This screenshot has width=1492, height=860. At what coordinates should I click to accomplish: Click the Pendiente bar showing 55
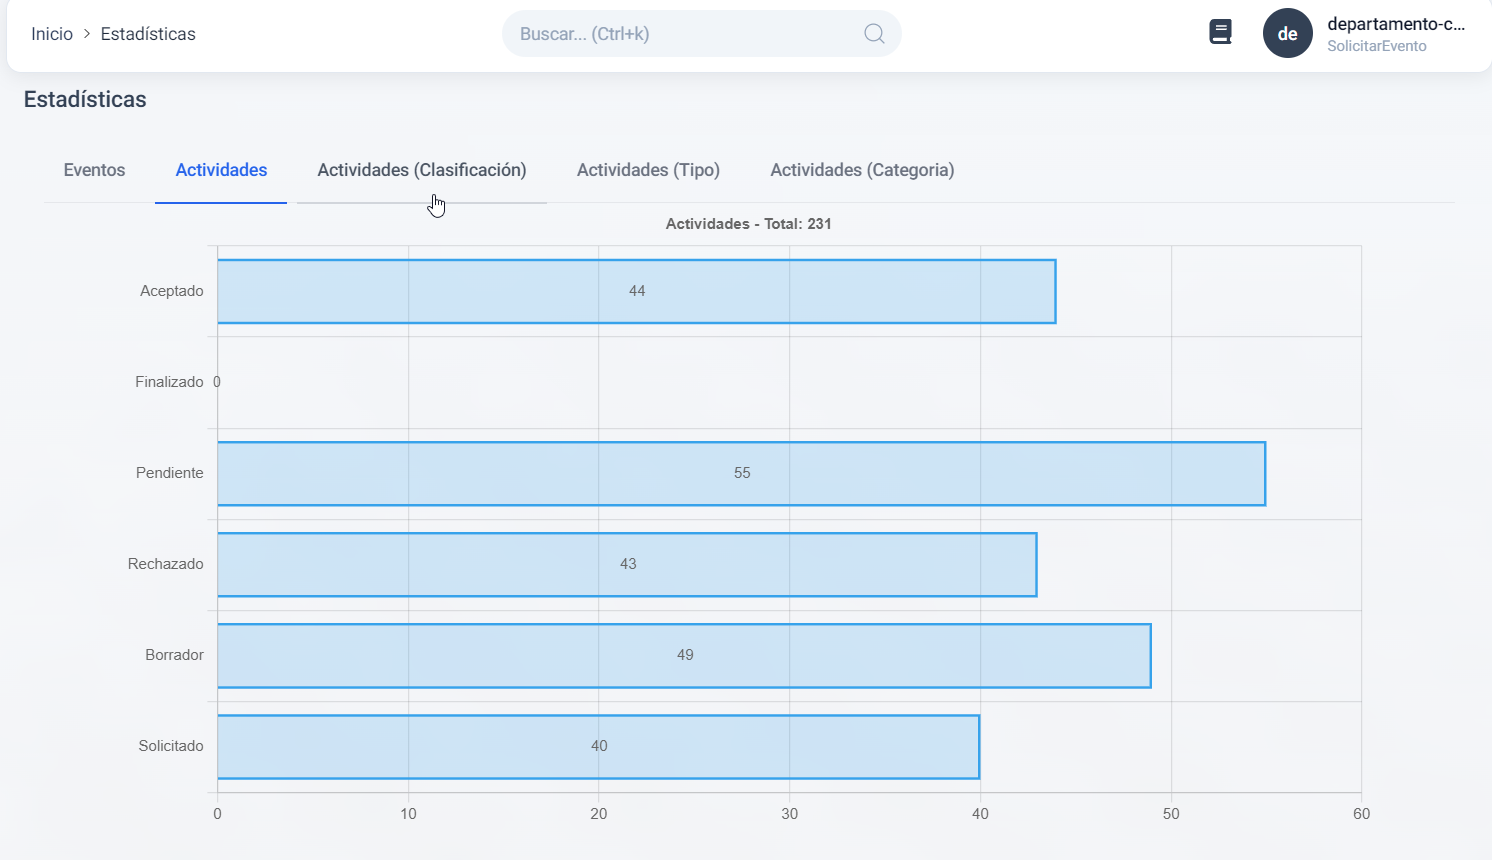click(741, 474)
